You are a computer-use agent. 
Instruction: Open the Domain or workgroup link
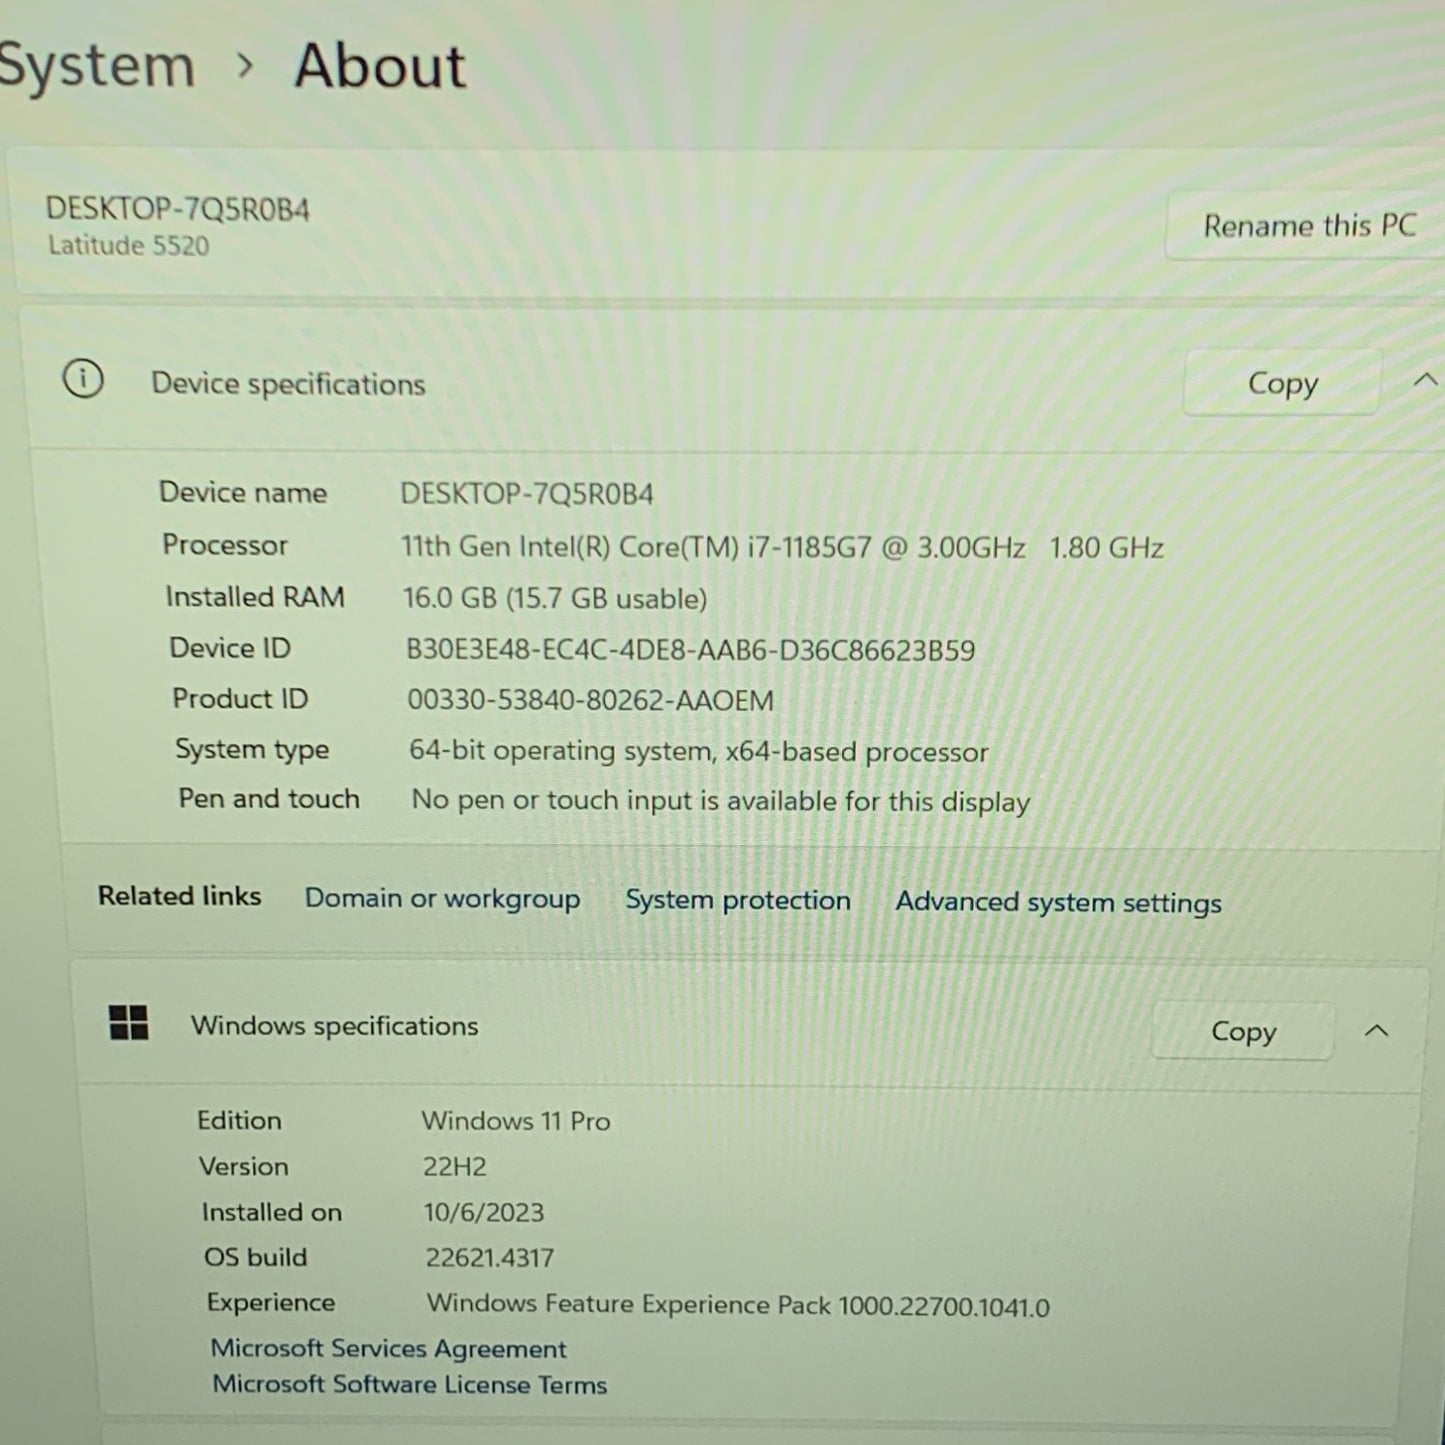pyautogui.click(x=441, y=899)
